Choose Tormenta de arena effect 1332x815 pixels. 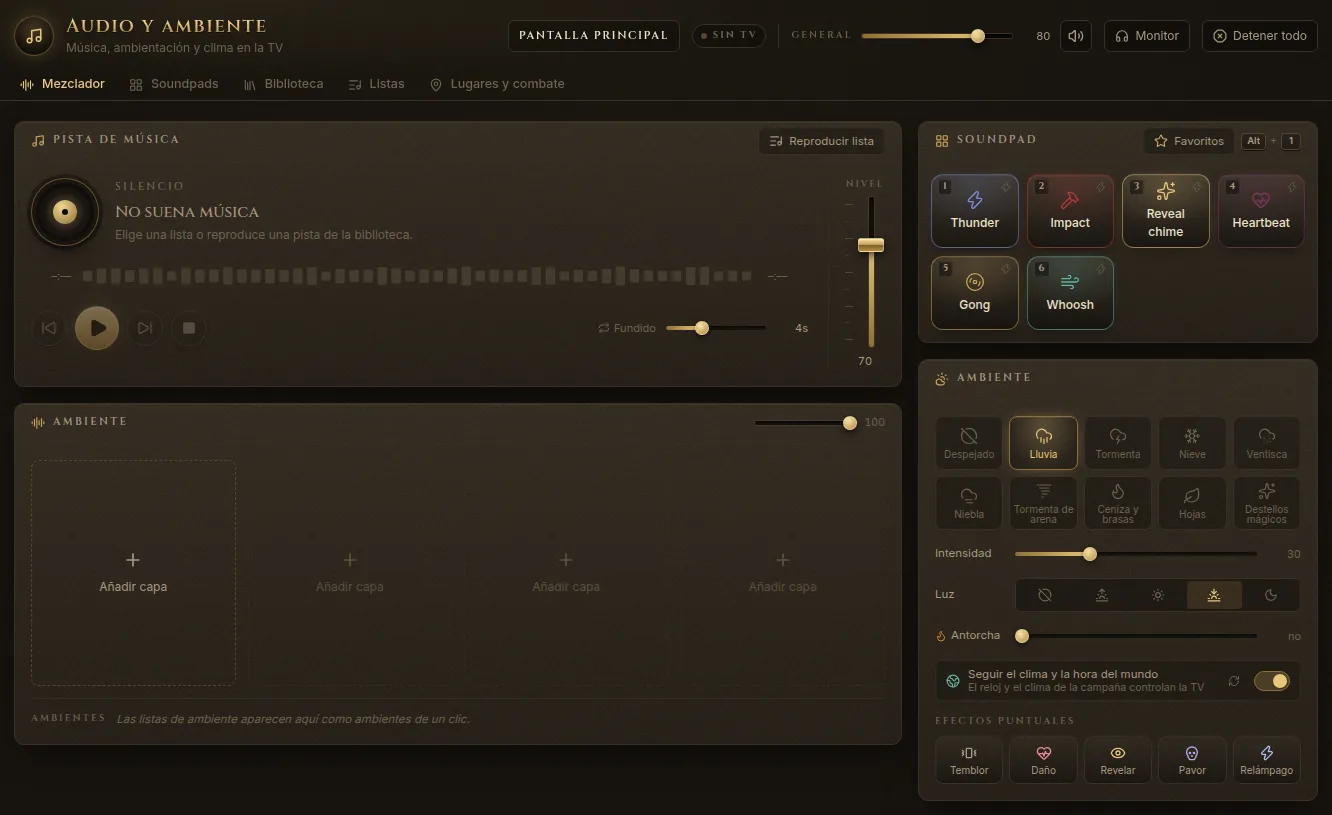[1043, 503]
